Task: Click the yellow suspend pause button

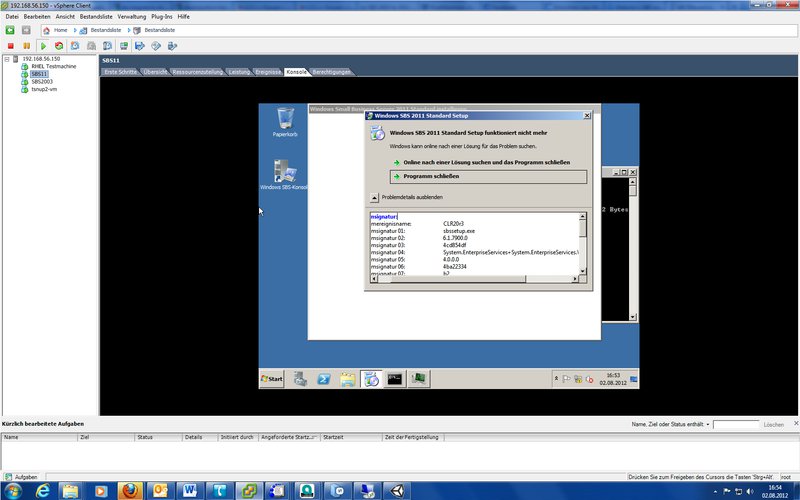Action: [27, 46]
